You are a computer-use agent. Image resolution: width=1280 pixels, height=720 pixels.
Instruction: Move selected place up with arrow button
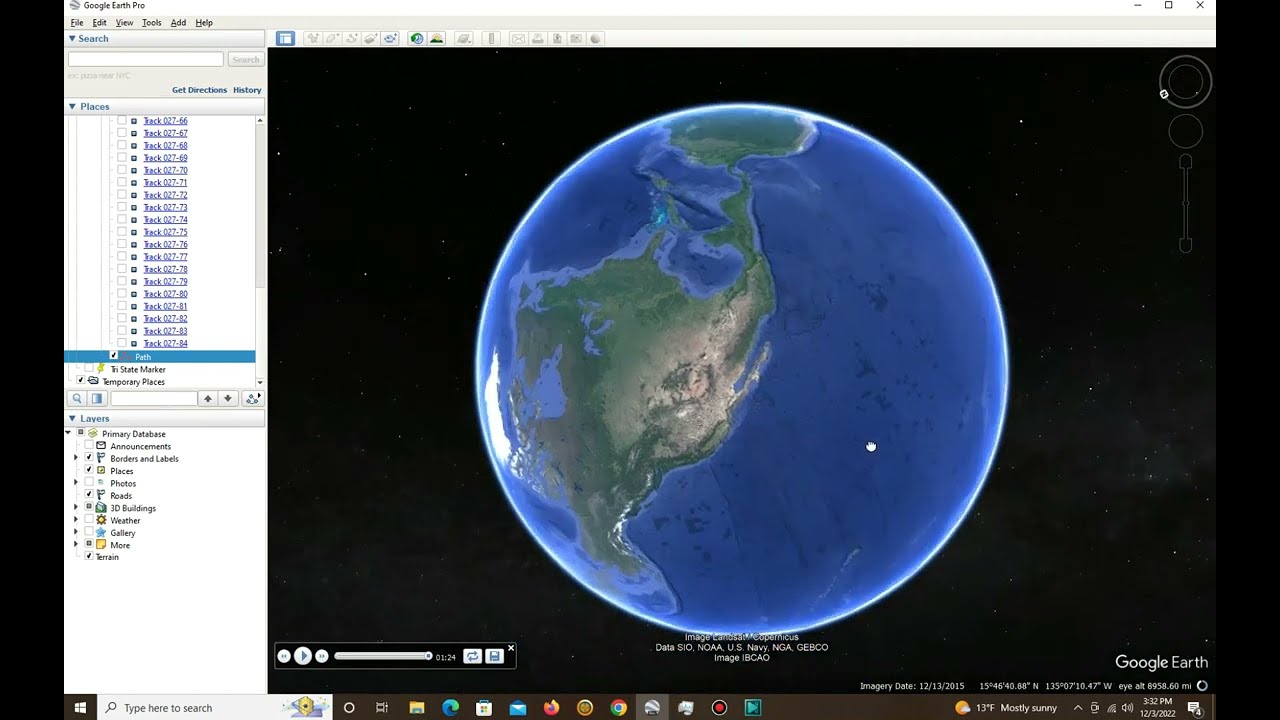[x=208, y=398]
